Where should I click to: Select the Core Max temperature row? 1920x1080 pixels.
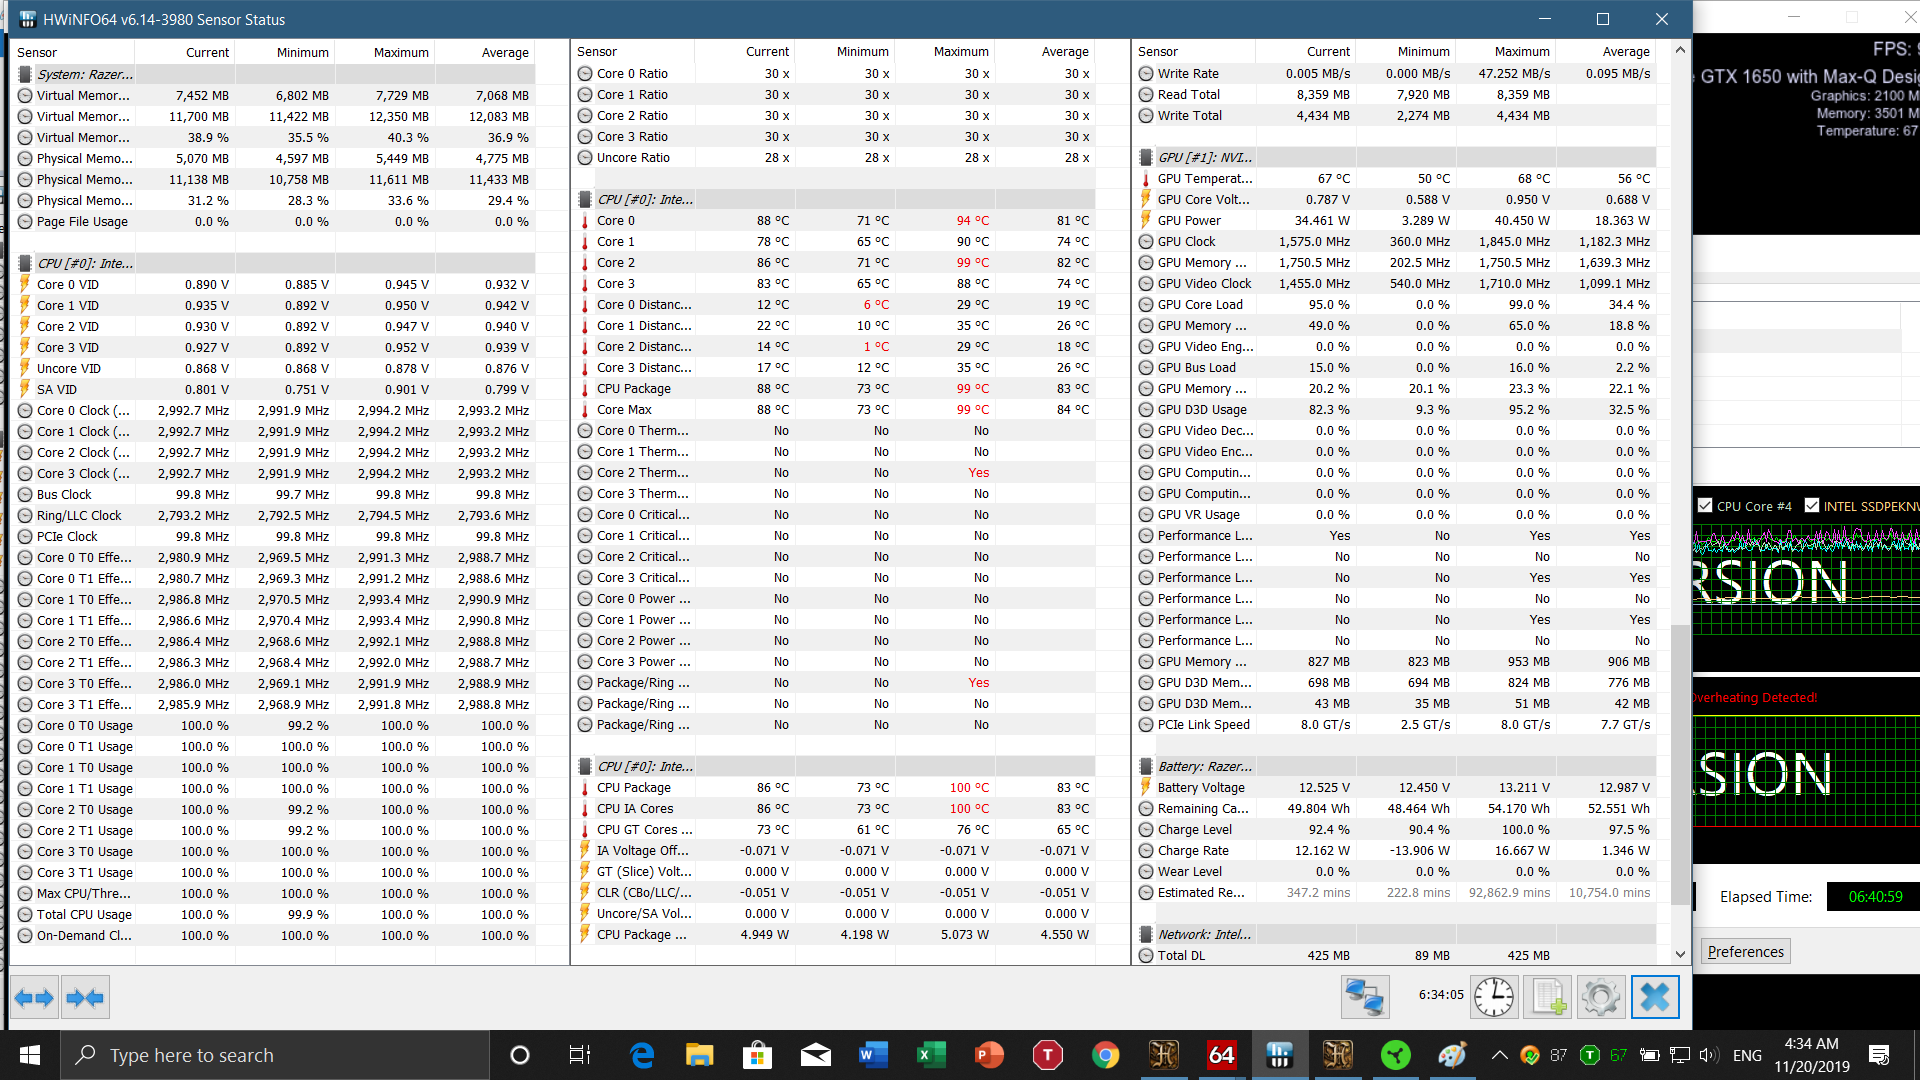835,410
